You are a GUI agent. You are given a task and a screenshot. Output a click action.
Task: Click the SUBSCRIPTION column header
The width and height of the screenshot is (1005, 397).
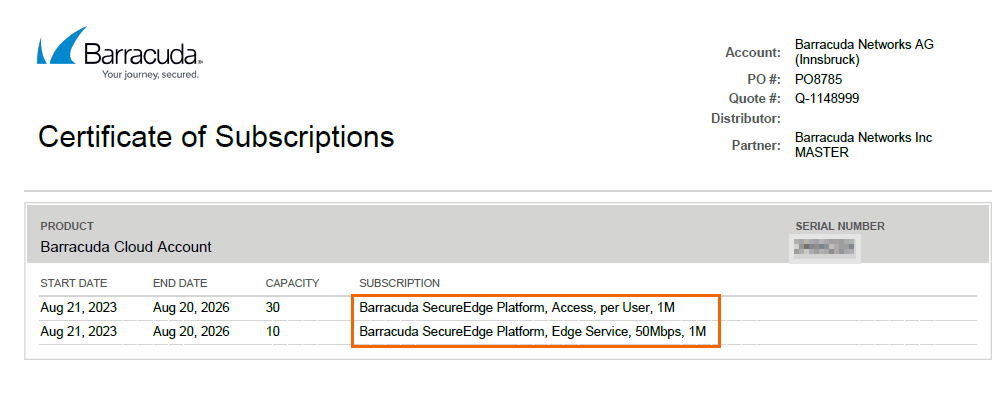point(399,283)
